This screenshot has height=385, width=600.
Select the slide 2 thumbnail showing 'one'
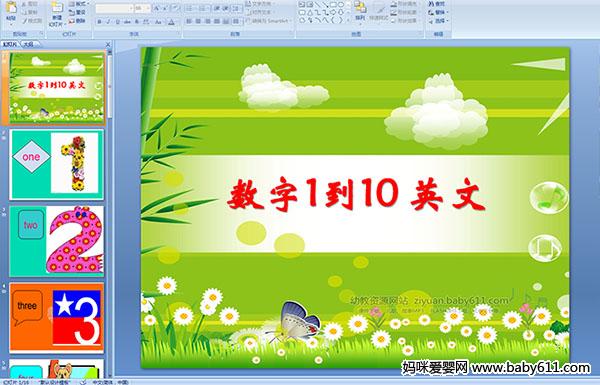(x=57, y=164)
